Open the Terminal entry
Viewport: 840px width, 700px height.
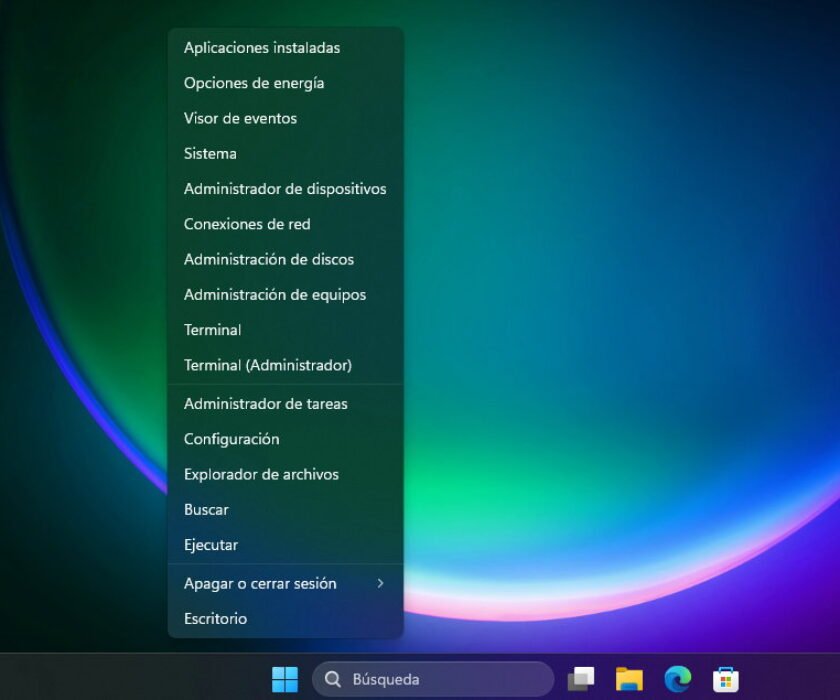(x=286, y=330)
